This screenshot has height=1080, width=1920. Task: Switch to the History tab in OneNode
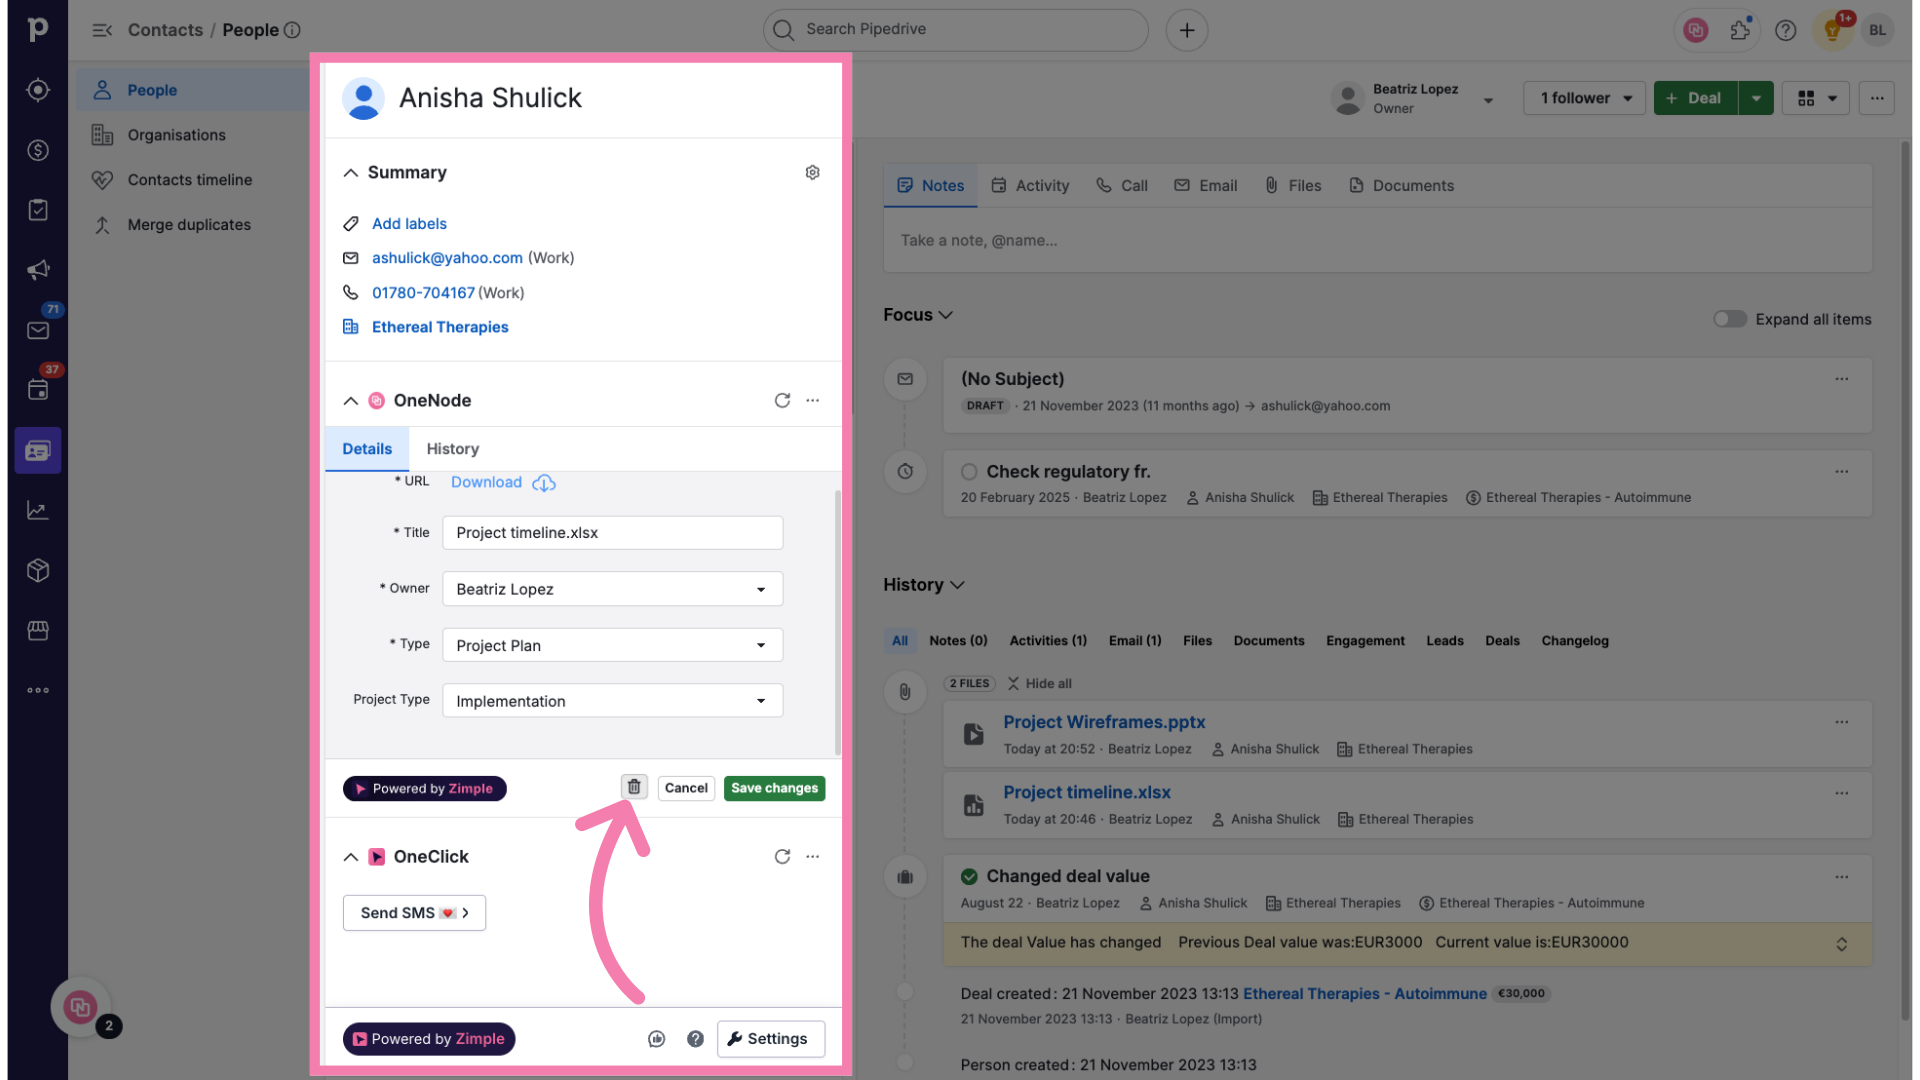click(x=452, y=448)
